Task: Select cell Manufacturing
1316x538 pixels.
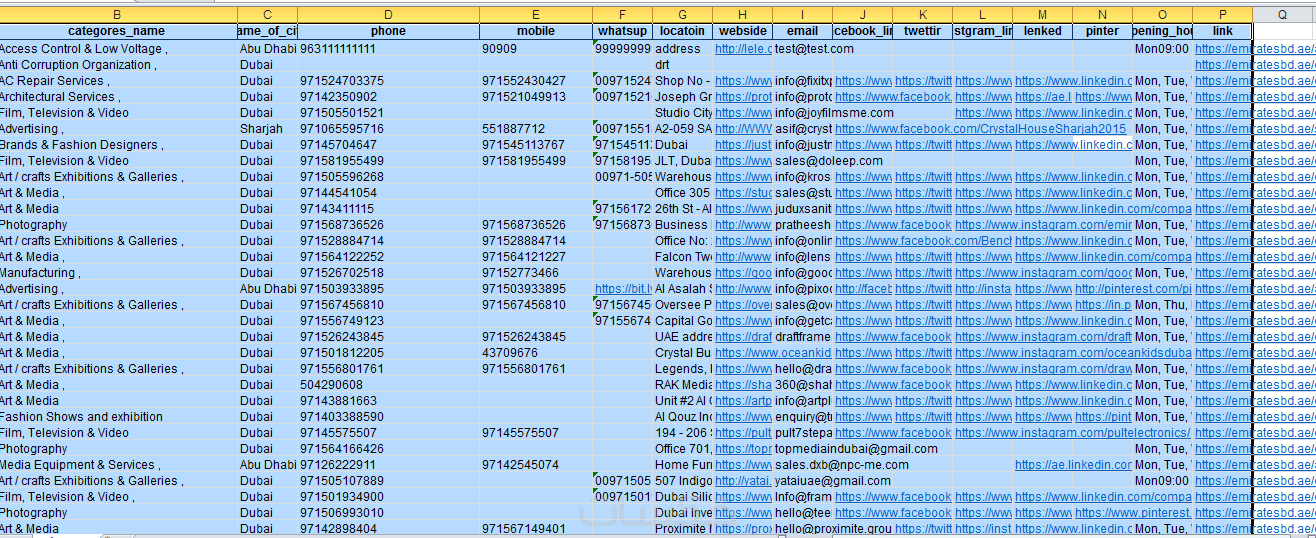Action: [x=118, y=273]
